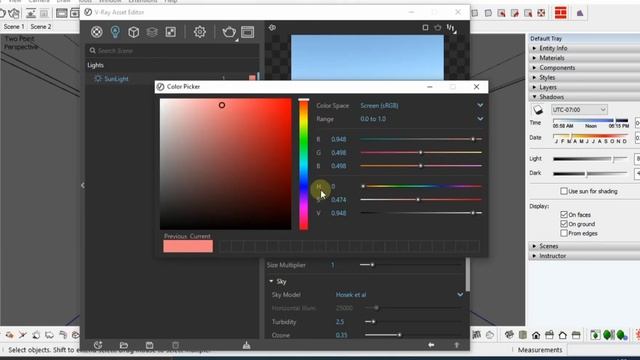Click the preview options icon above swatch
Screen dimensions: 640x360
[272, 27]
